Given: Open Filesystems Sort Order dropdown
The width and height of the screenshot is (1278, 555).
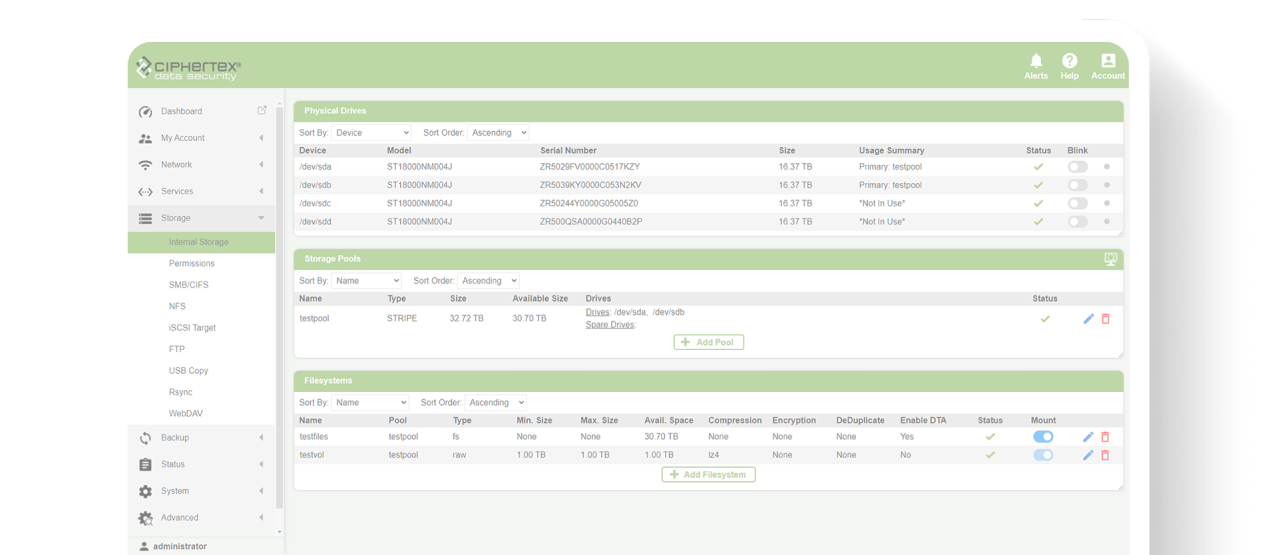Looking at the screenshot, I should coord(496,403).
